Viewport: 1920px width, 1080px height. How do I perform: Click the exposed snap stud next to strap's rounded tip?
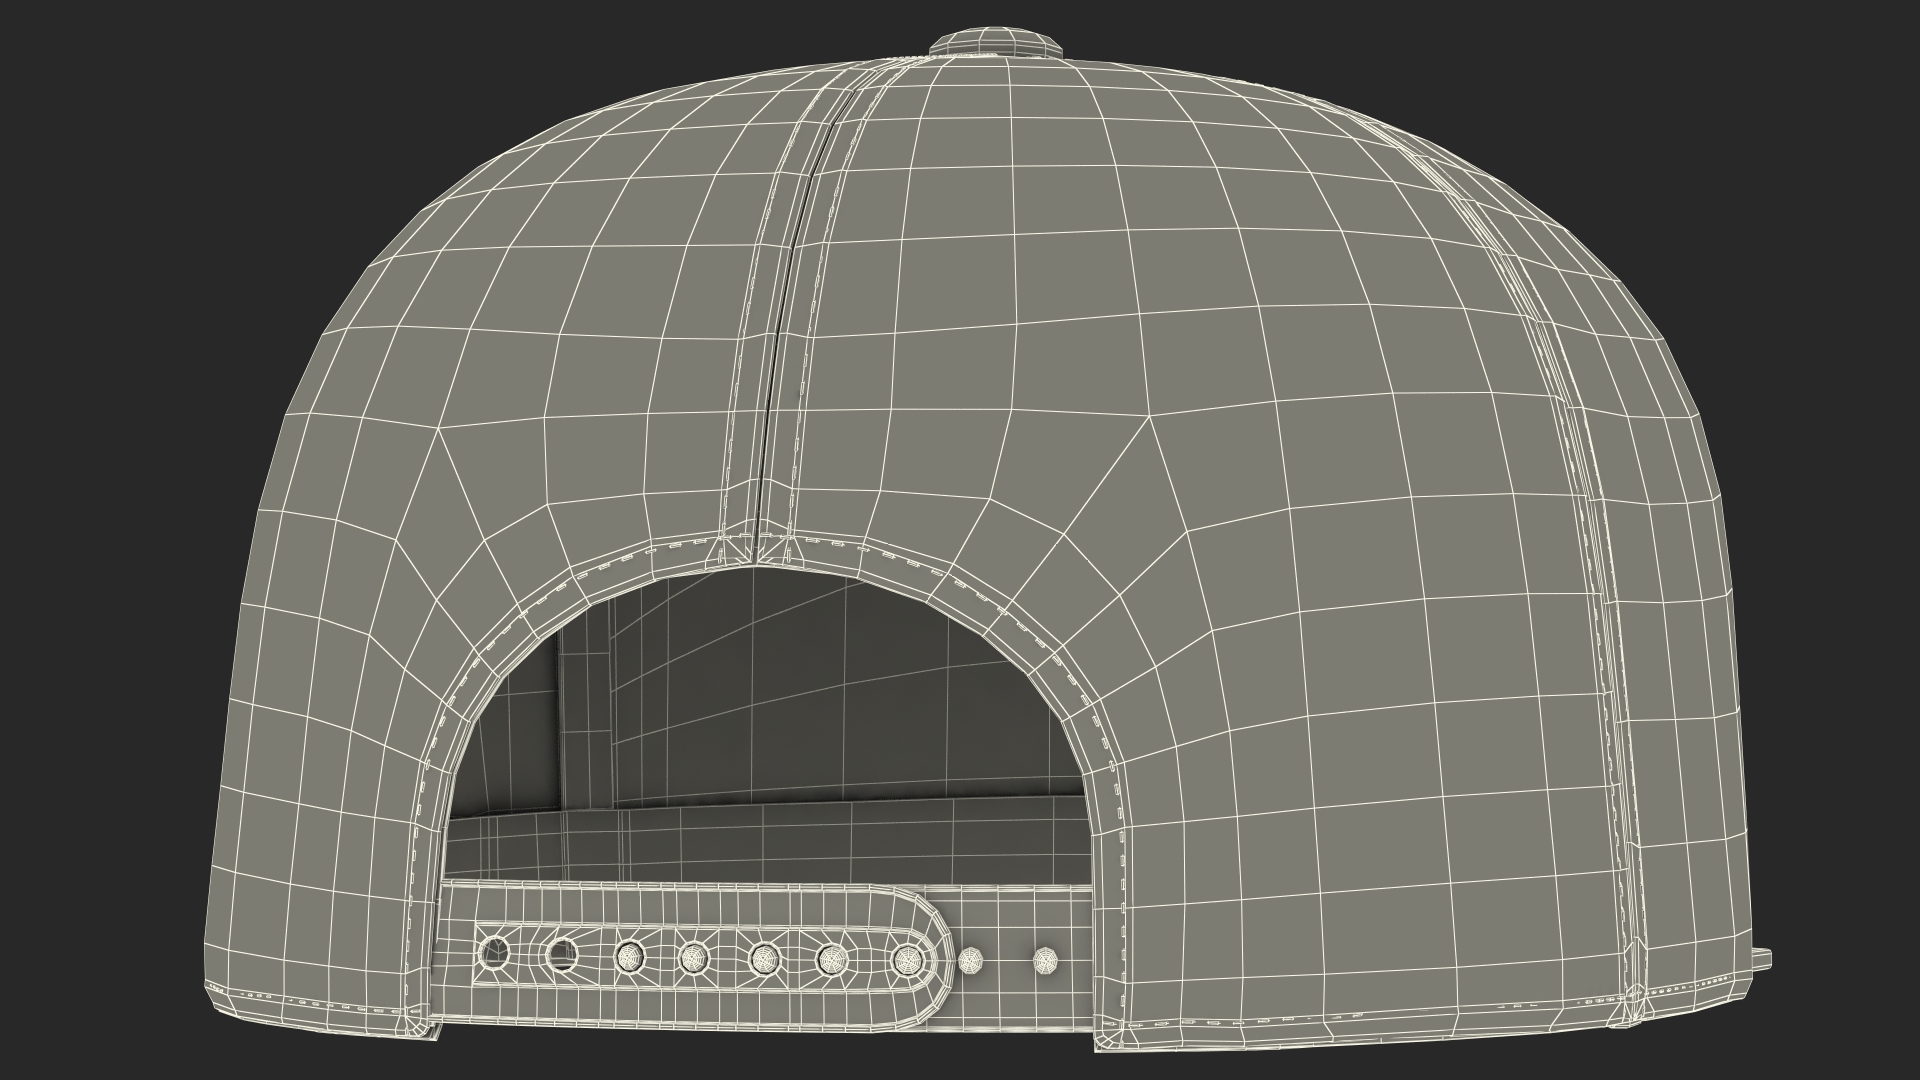point(972,961)
